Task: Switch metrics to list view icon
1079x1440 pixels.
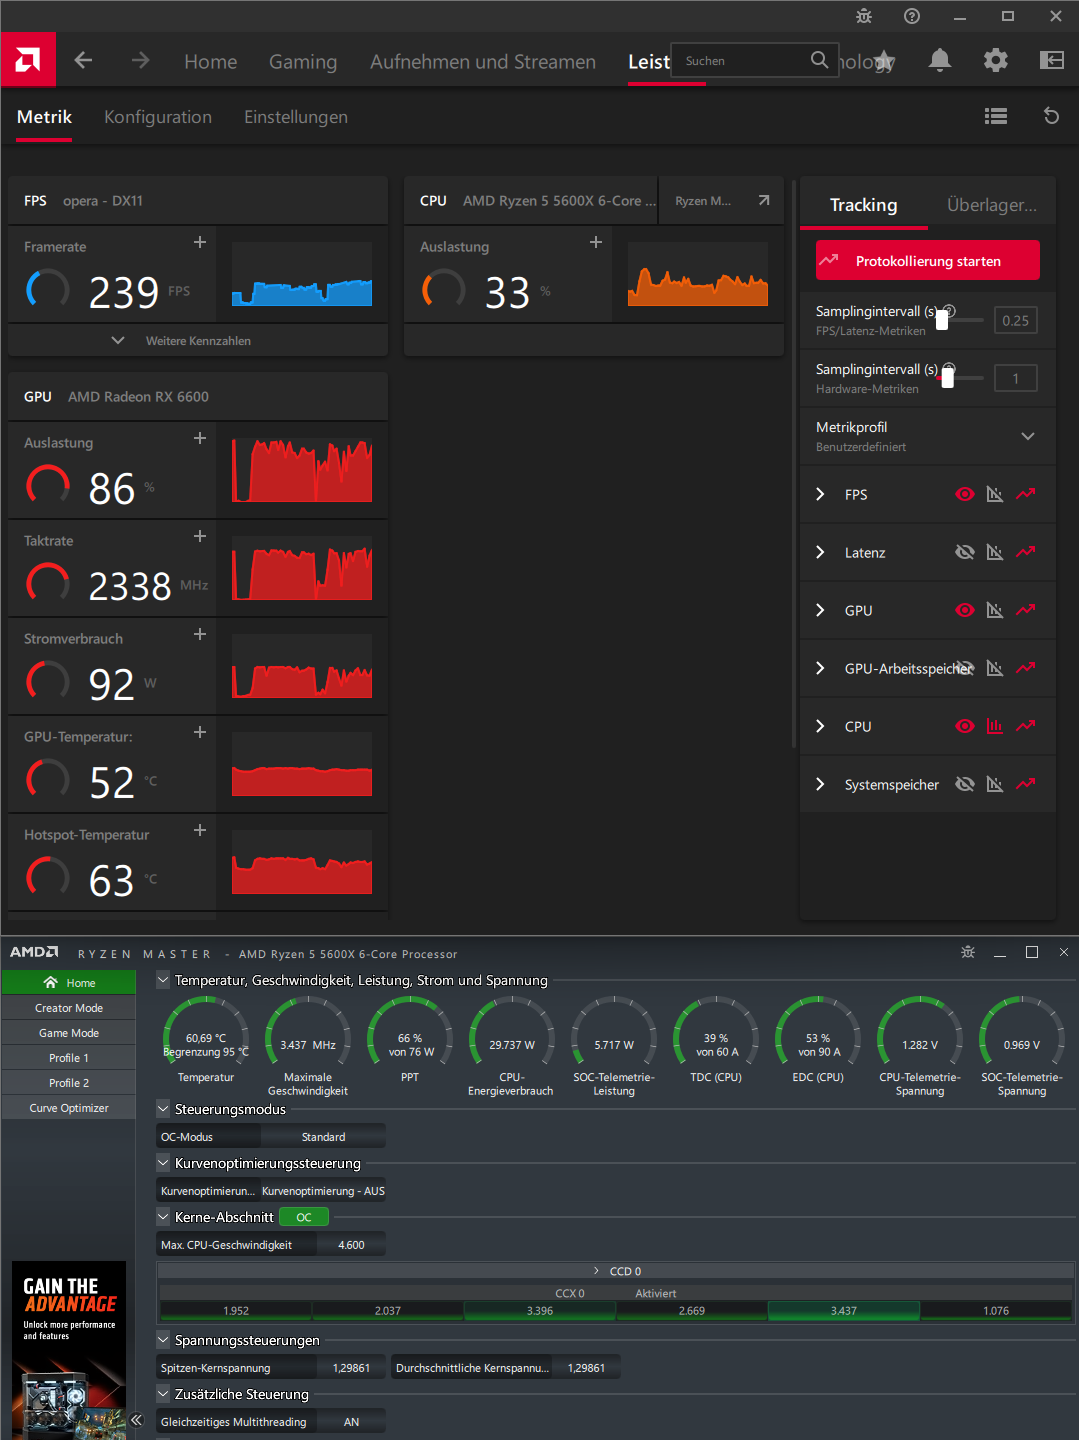Action: tap(996, 116)
